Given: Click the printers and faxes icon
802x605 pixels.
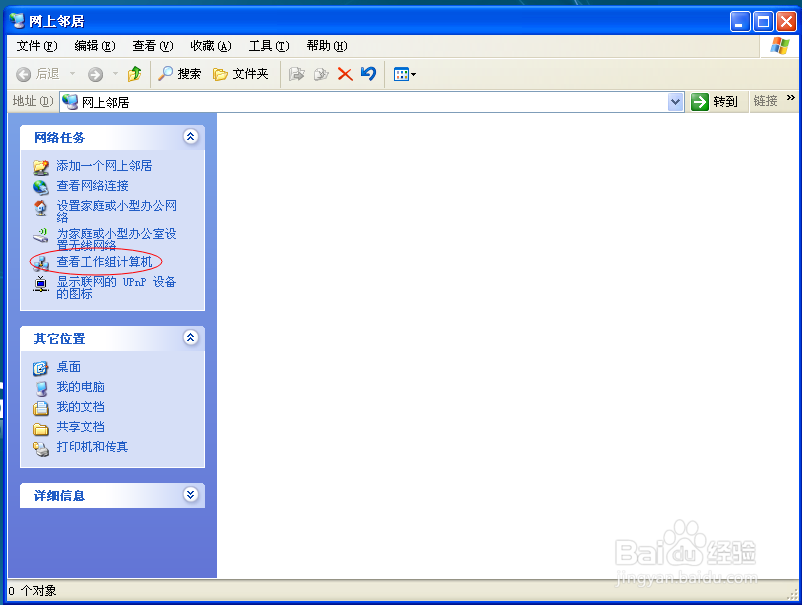Looking at the screenshot, I should (x=41, y=449).
